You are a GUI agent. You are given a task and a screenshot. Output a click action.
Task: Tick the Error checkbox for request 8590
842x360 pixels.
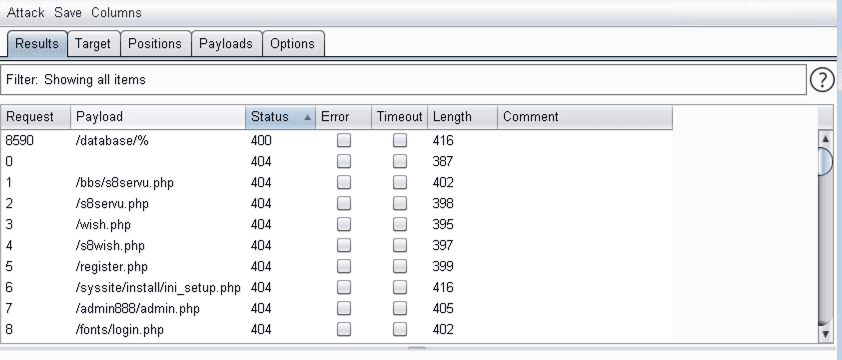344,140
